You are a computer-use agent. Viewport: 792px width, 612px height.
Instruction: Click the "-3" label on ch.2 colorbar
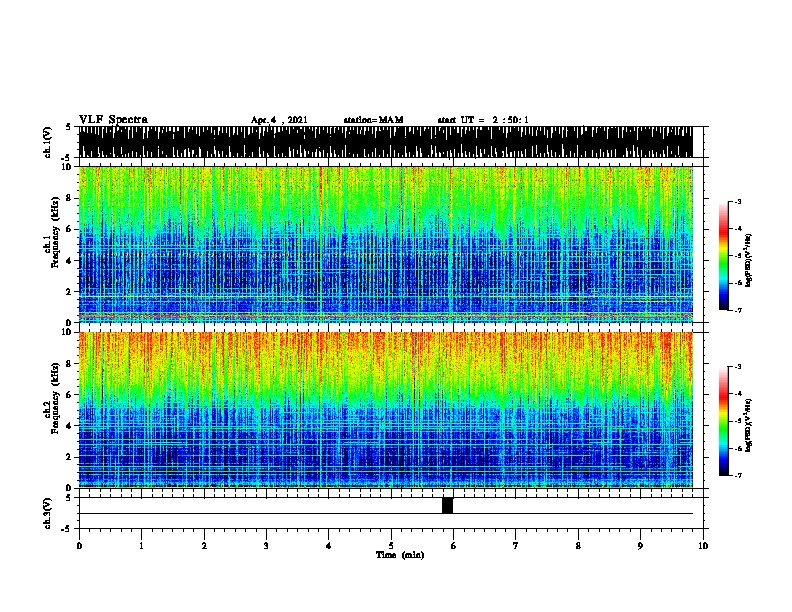coord(738,367)
